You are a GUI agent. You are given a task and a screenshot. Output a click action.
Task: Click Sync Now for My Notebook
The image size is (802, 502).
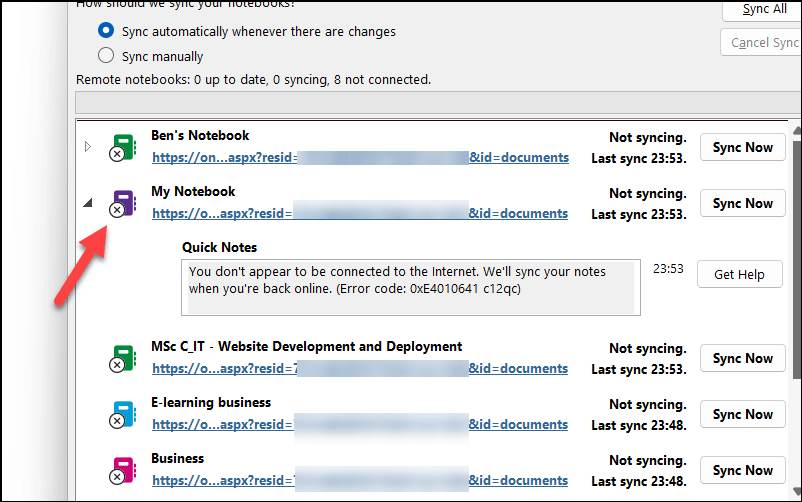click(742, 203)
